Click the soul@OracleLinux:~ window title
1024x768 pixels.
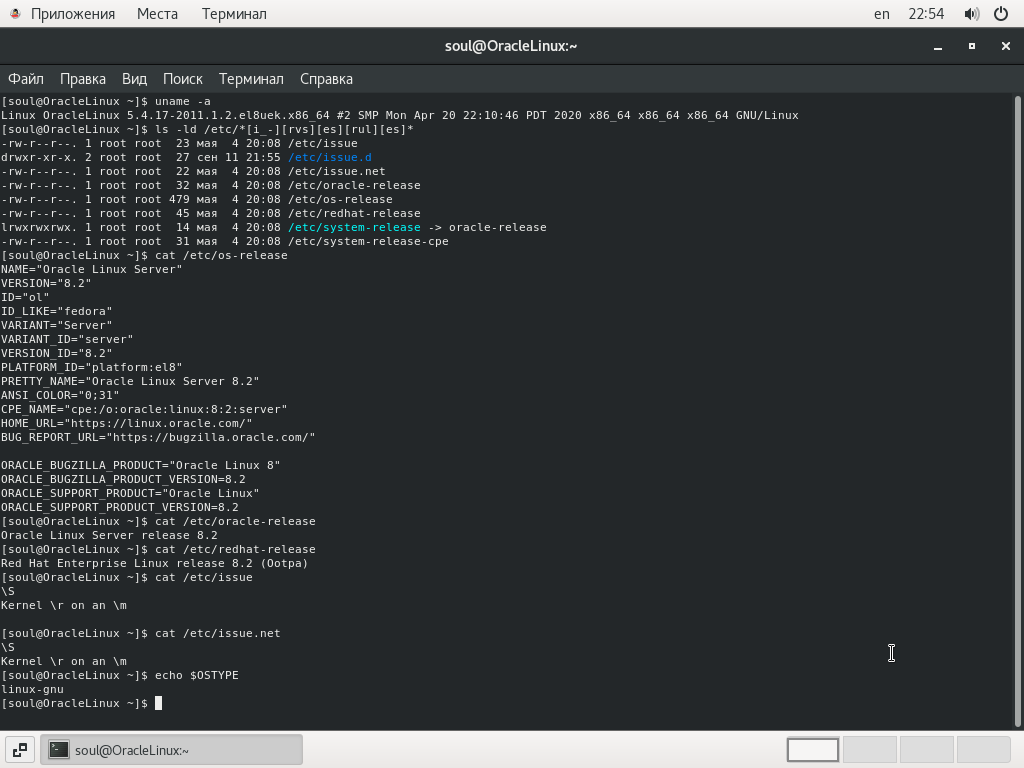[511, 46]
